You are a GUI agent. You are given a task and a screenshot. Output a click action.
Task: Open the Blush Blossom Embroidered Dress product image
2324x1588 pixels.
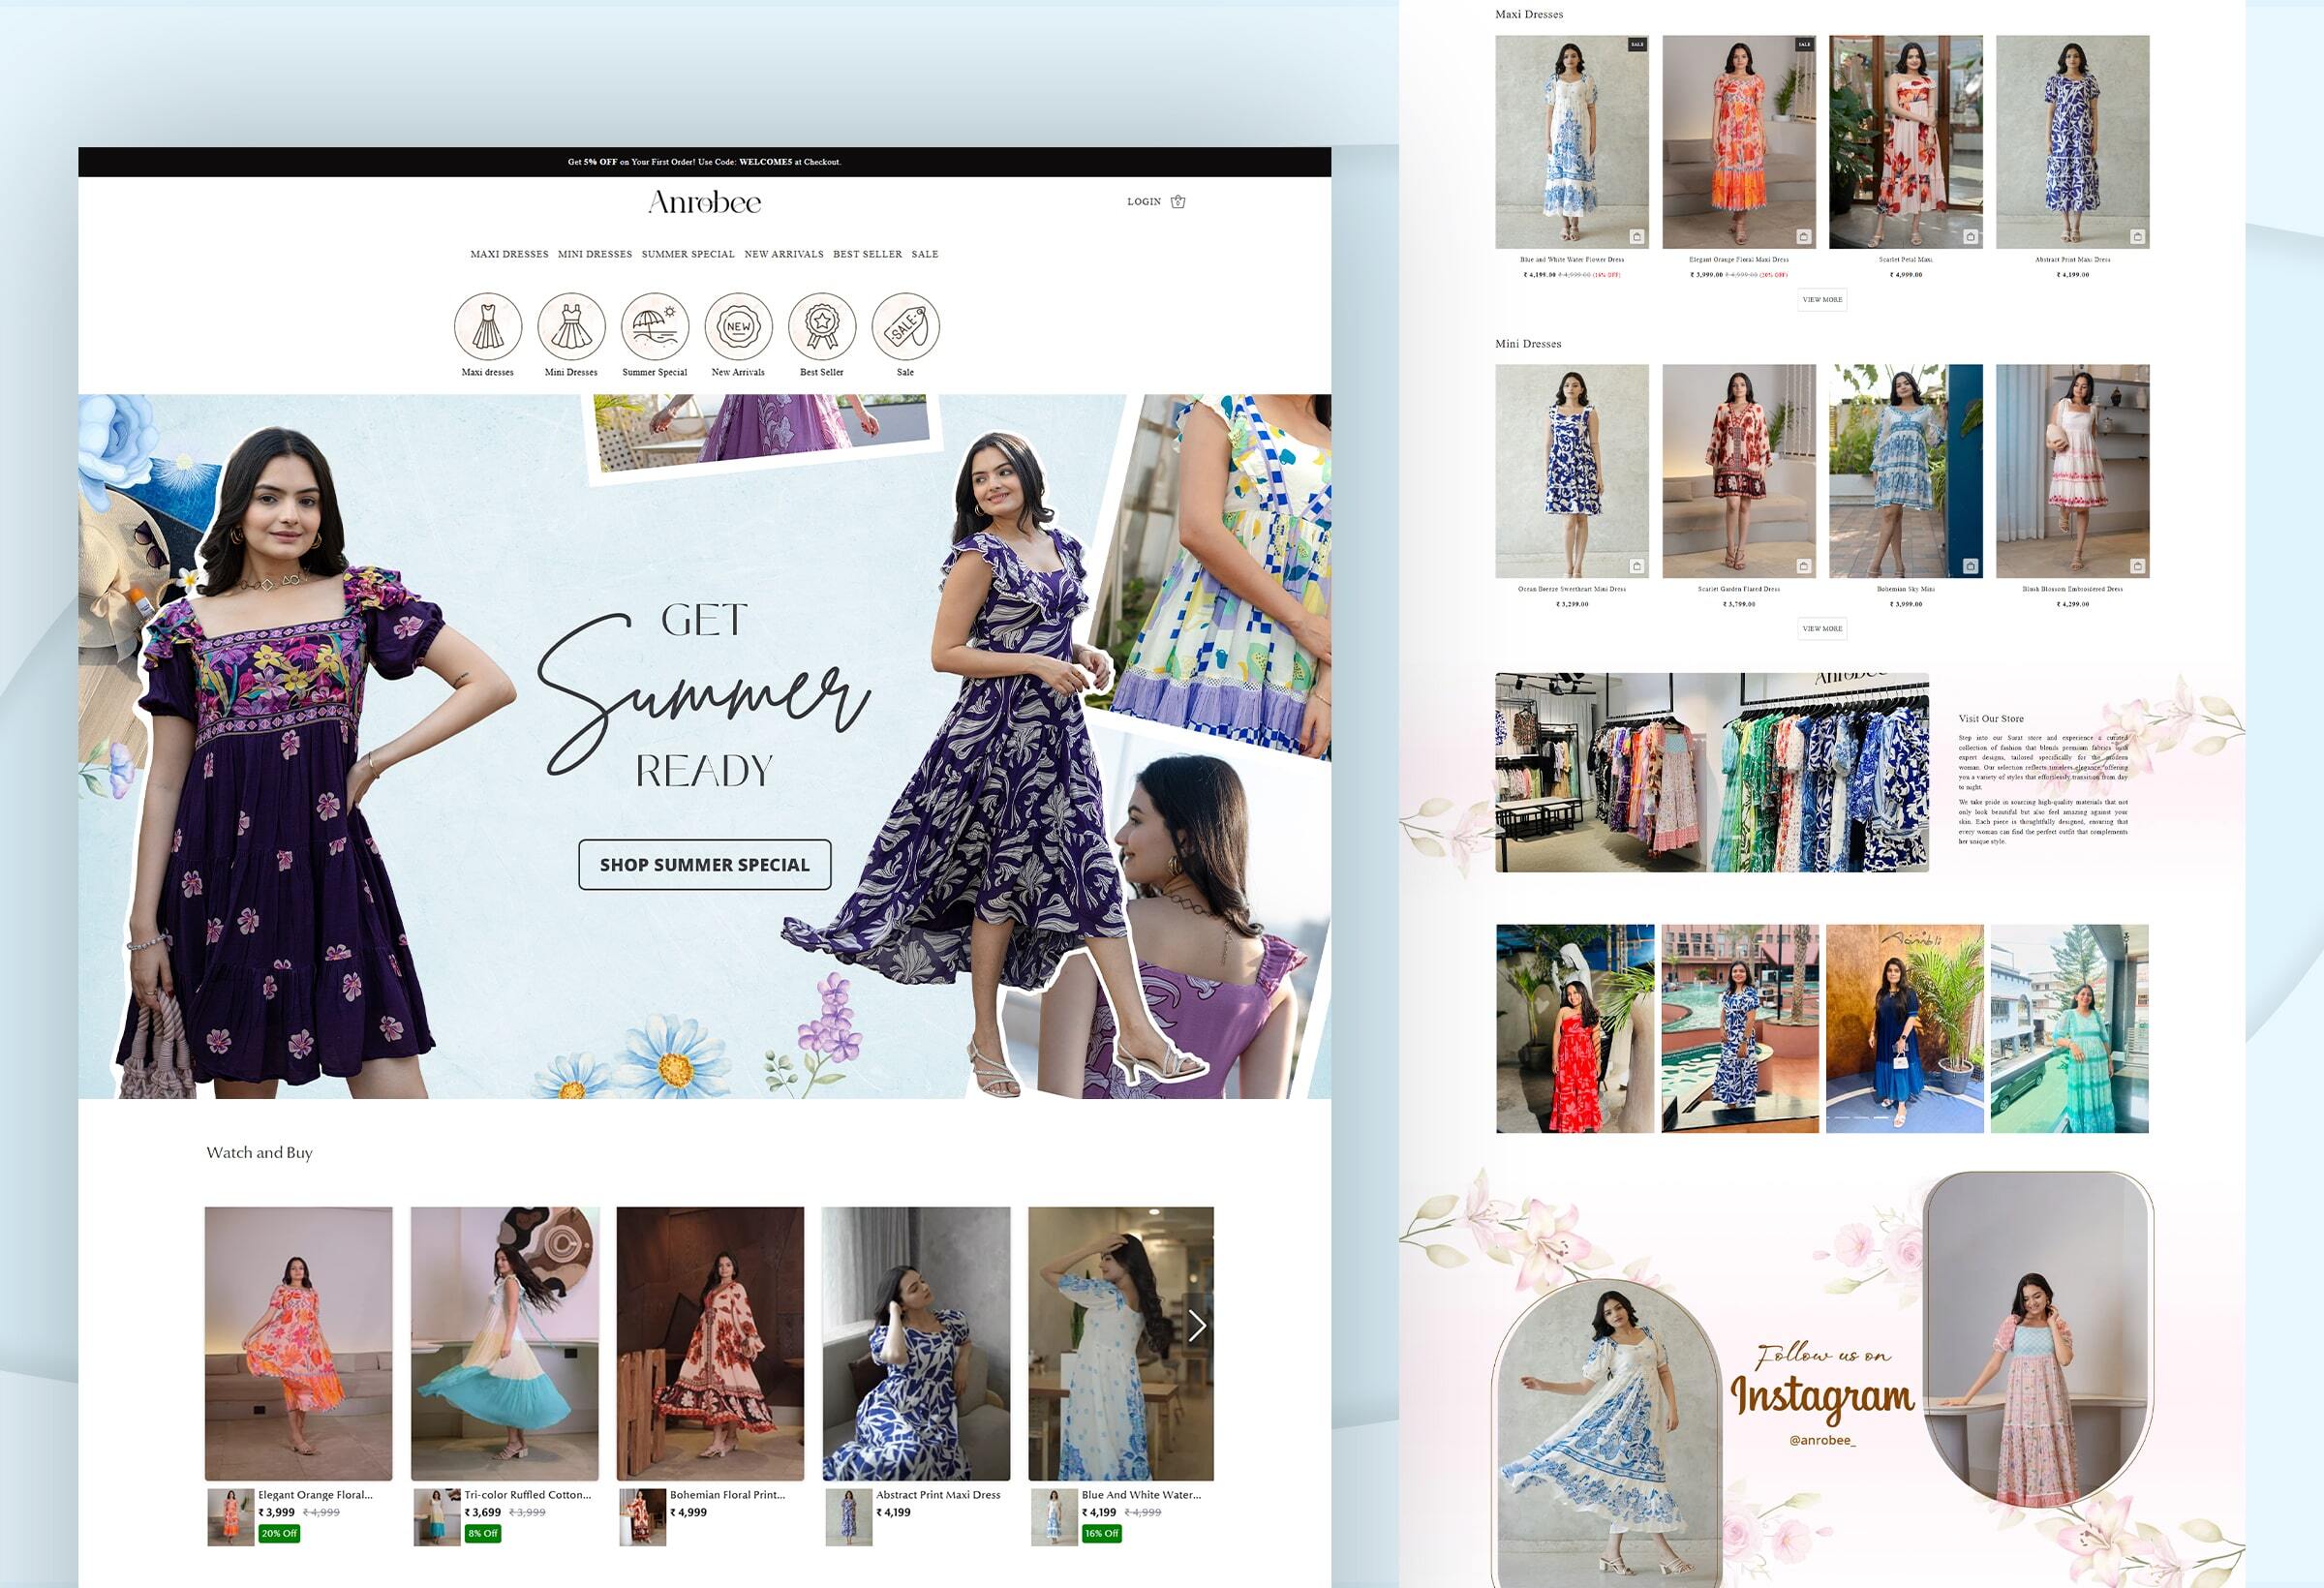(2073, 471)
